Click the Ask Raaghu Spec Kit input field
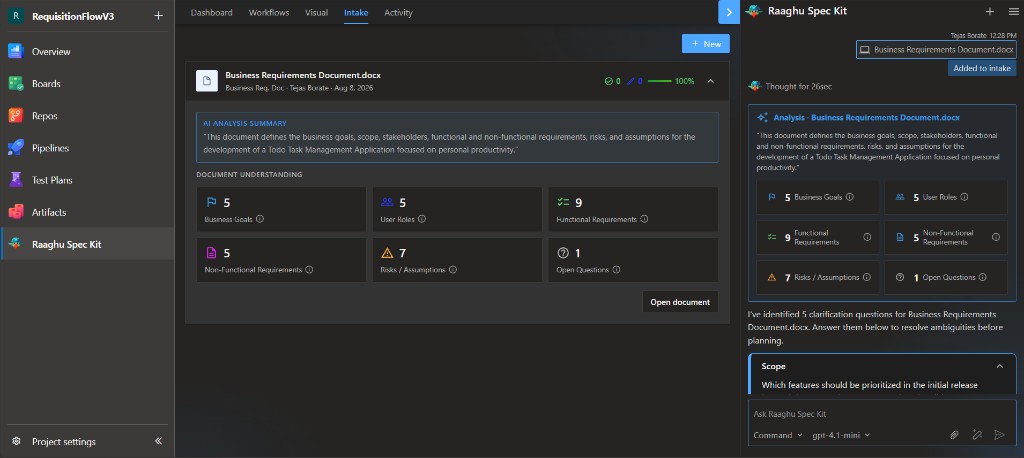Screen dimensions: 1024x458 click(x=882, y=414)
